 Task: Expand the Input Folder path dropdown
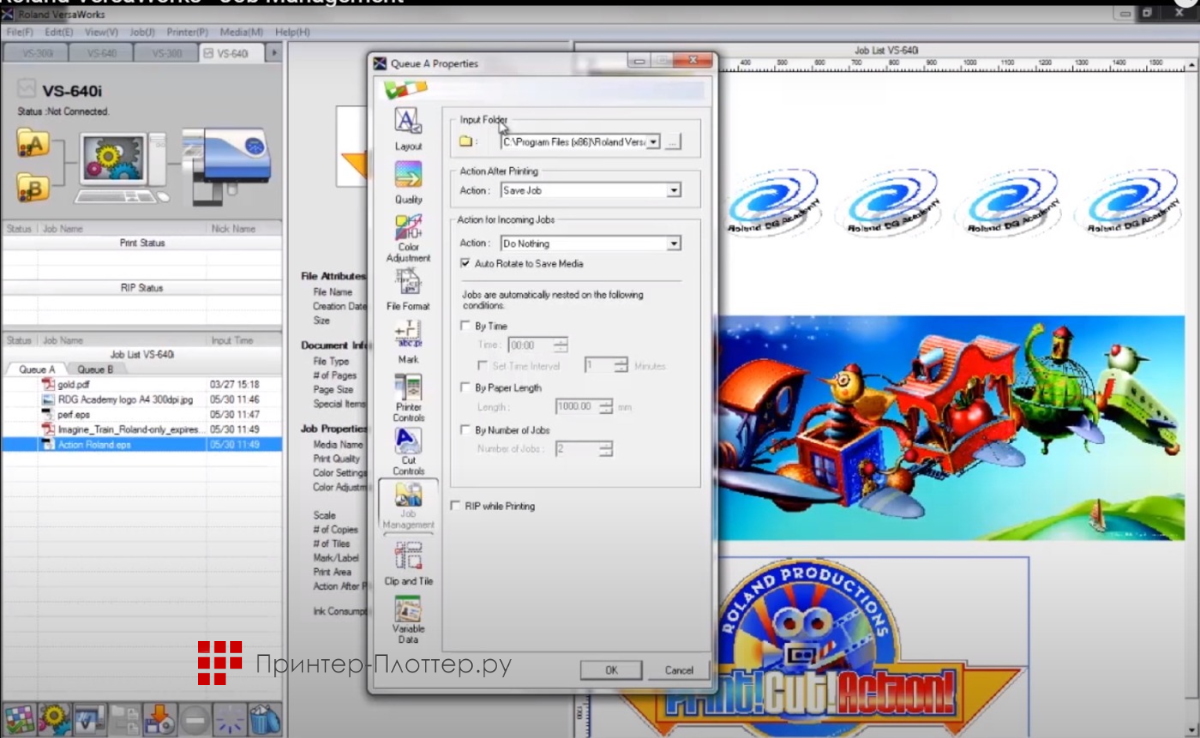click(x=653, y=142)
